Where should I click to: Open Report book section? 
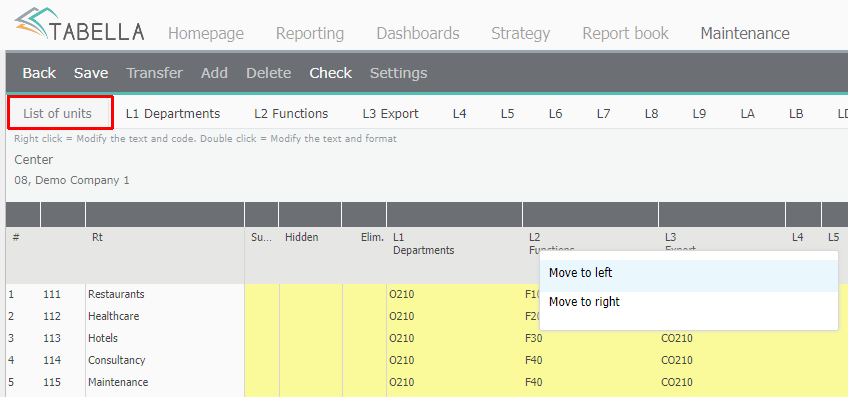625,34
